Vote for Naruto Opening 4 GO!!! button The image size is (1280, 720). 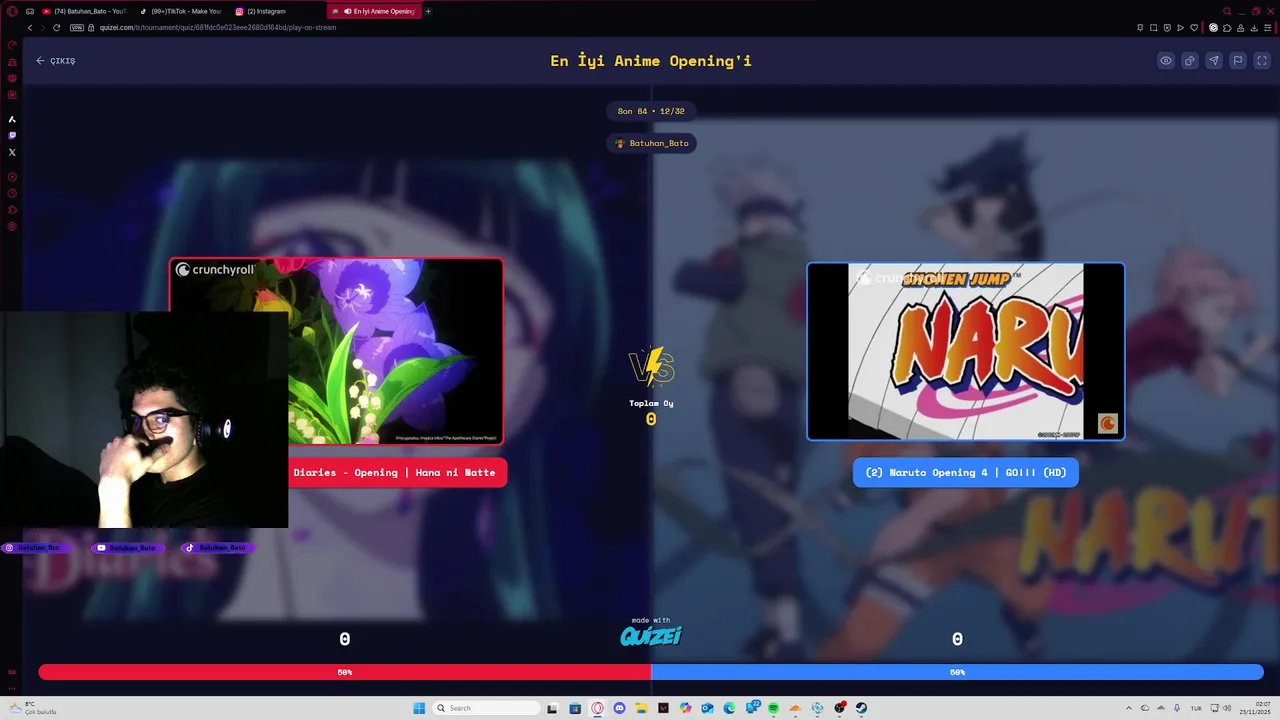966,472
